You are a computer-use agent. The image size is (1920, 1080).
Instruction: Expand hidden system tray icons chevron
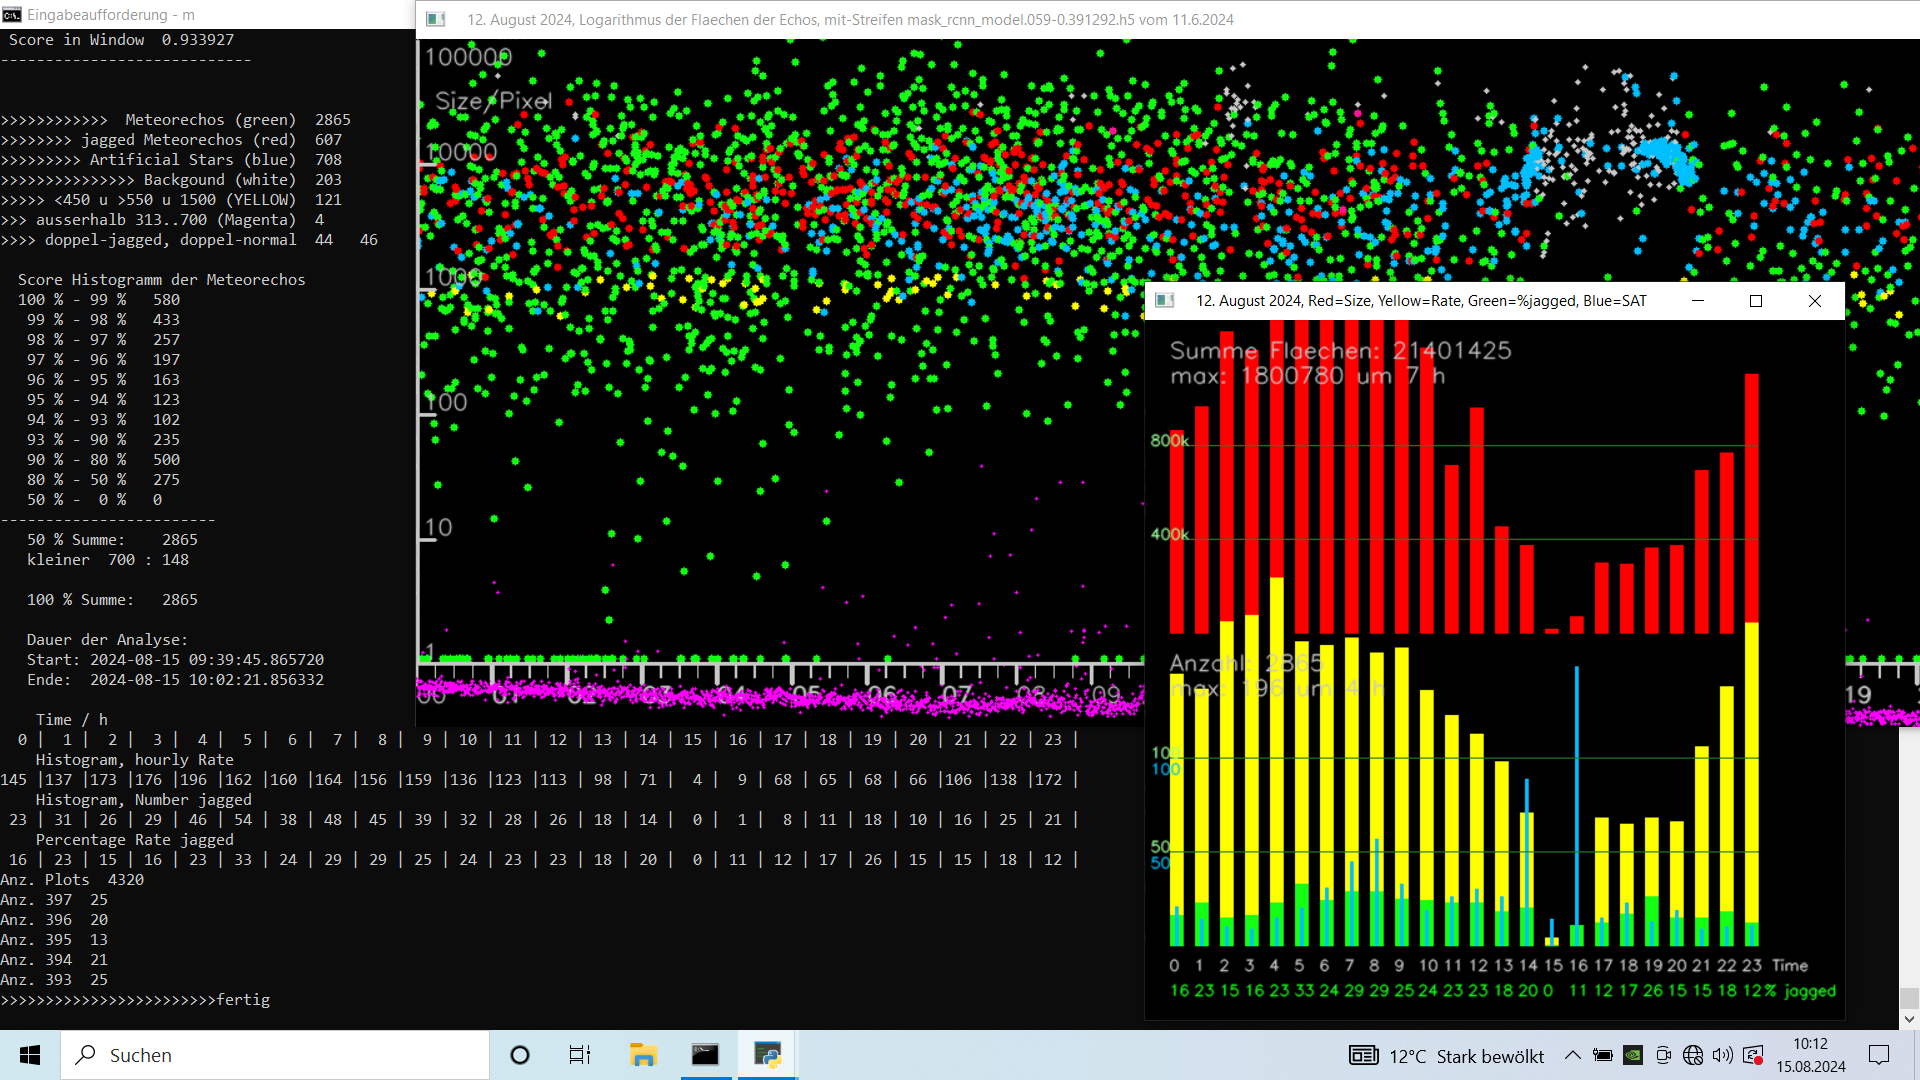pyautogui.click(x=1573, y=1055)
